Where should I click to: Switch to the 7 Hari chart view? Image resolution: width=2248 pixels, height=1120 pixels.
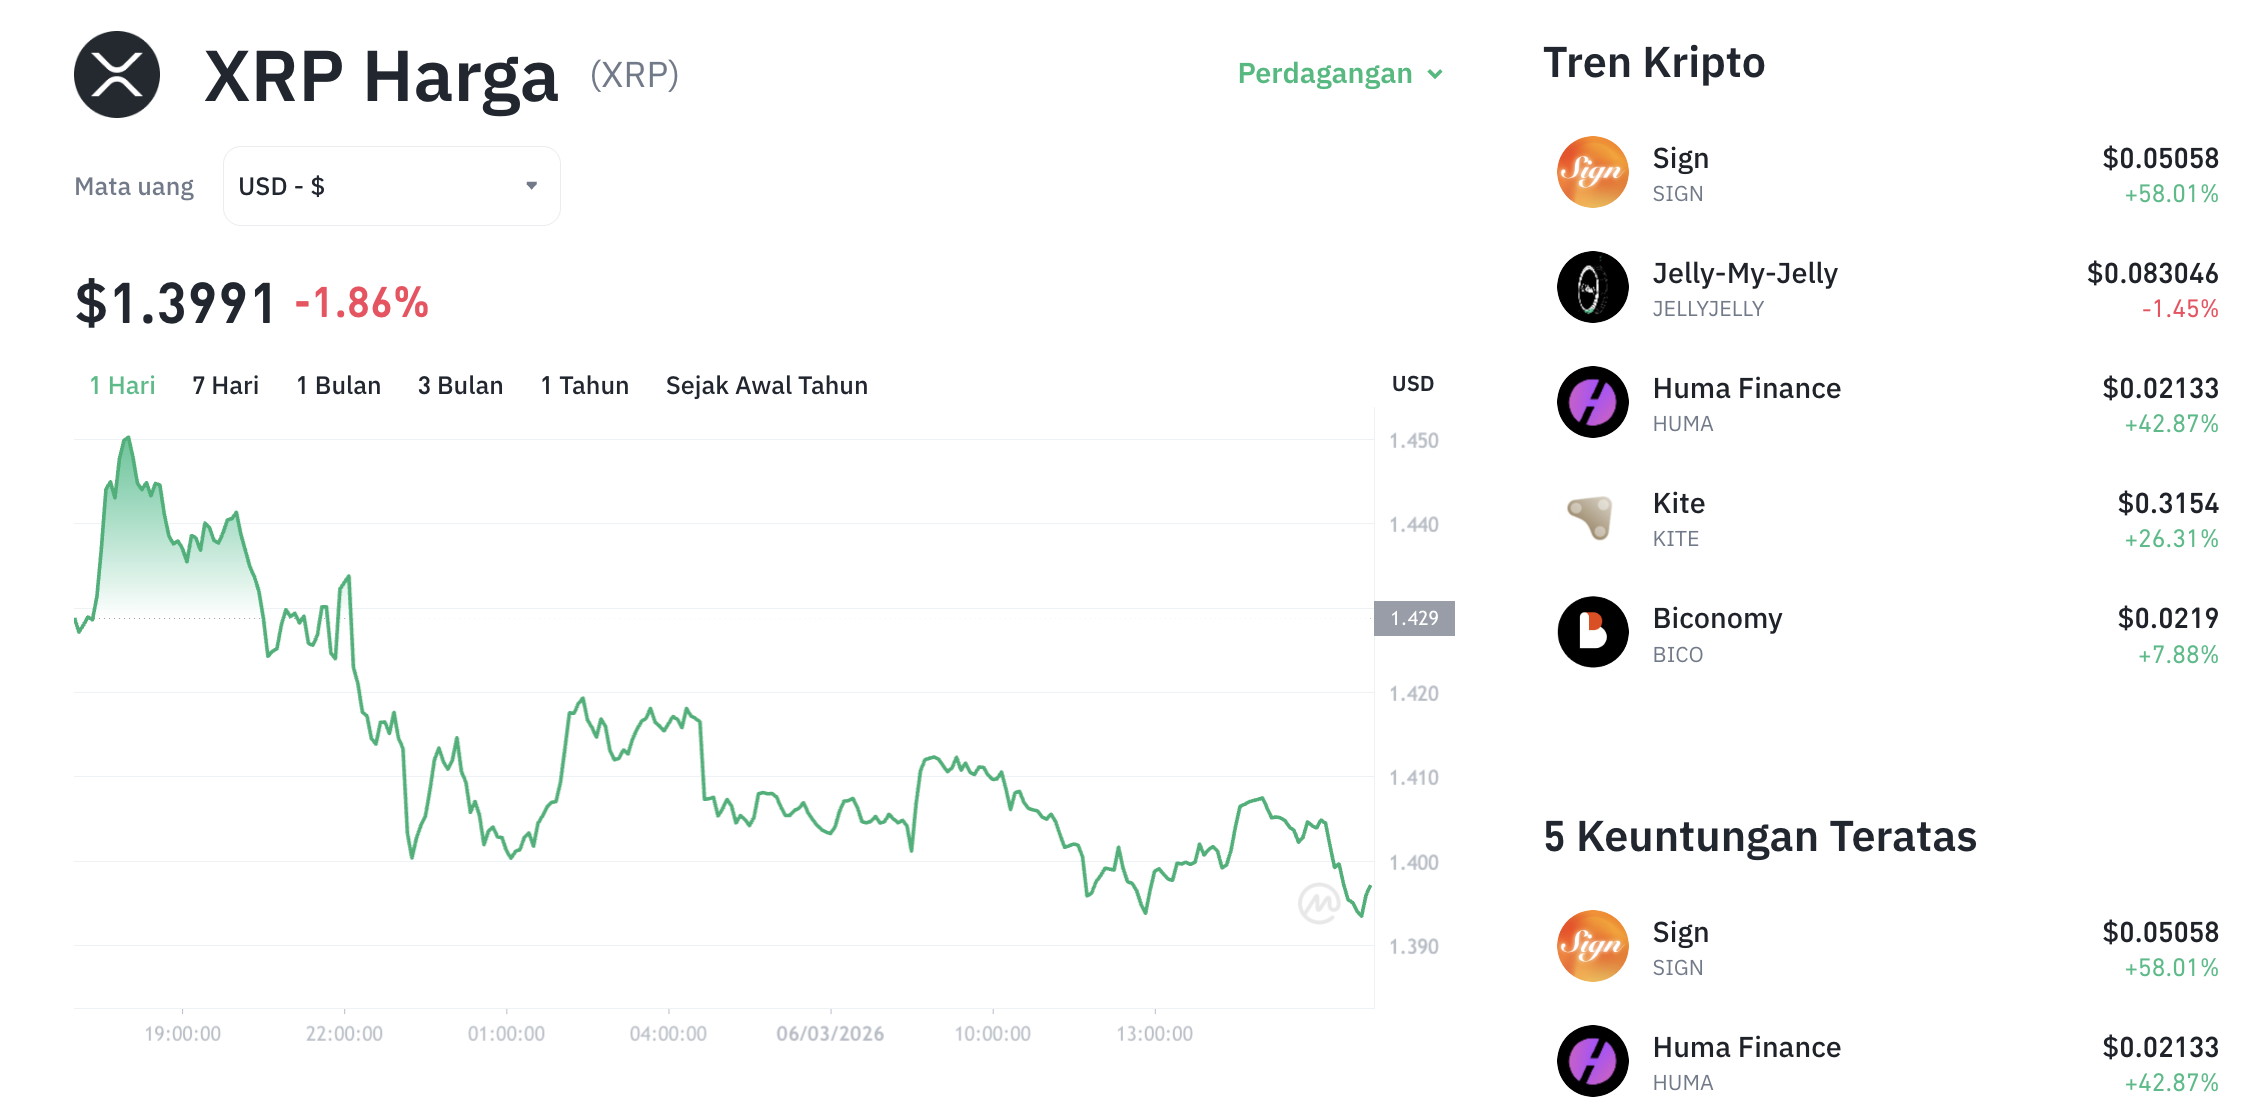[x=226, y=385]
